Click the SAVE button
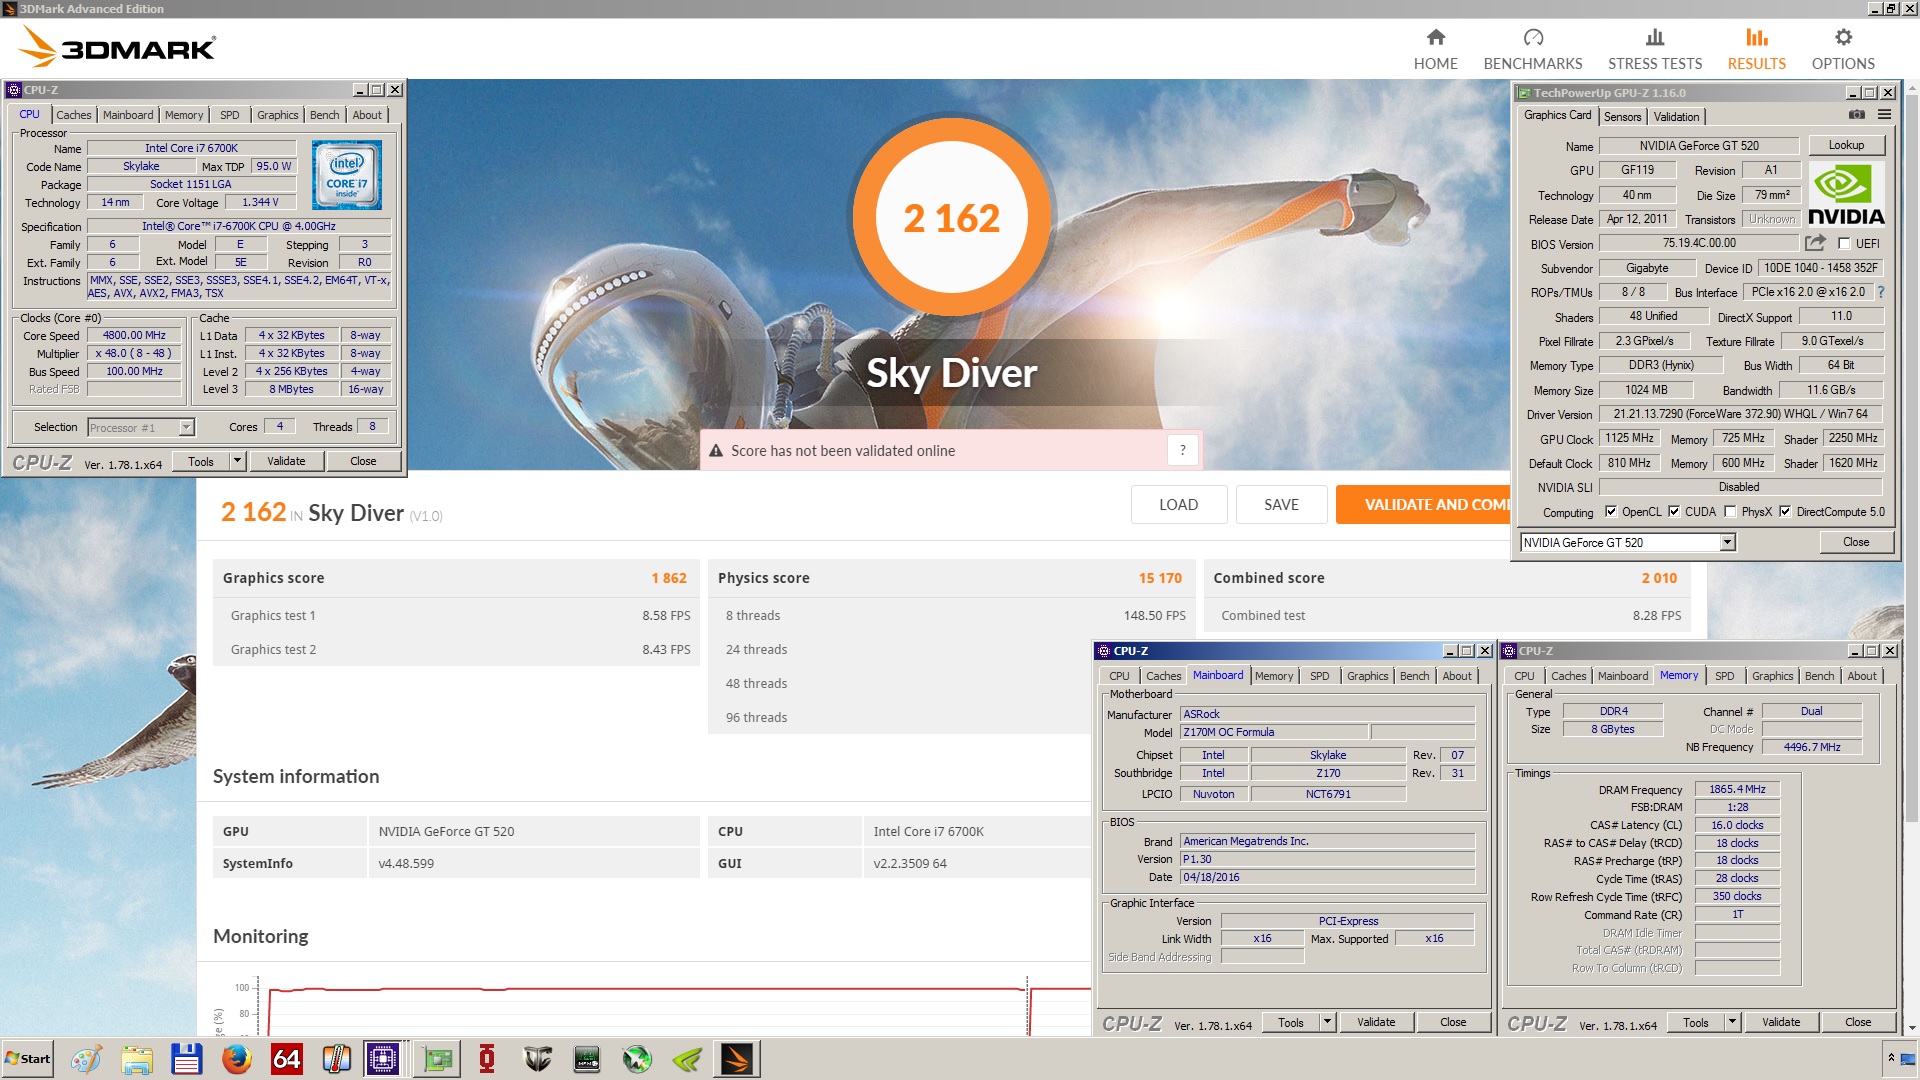The height and width of the screenshot is (1080, 1920). tap(1281, 505)
